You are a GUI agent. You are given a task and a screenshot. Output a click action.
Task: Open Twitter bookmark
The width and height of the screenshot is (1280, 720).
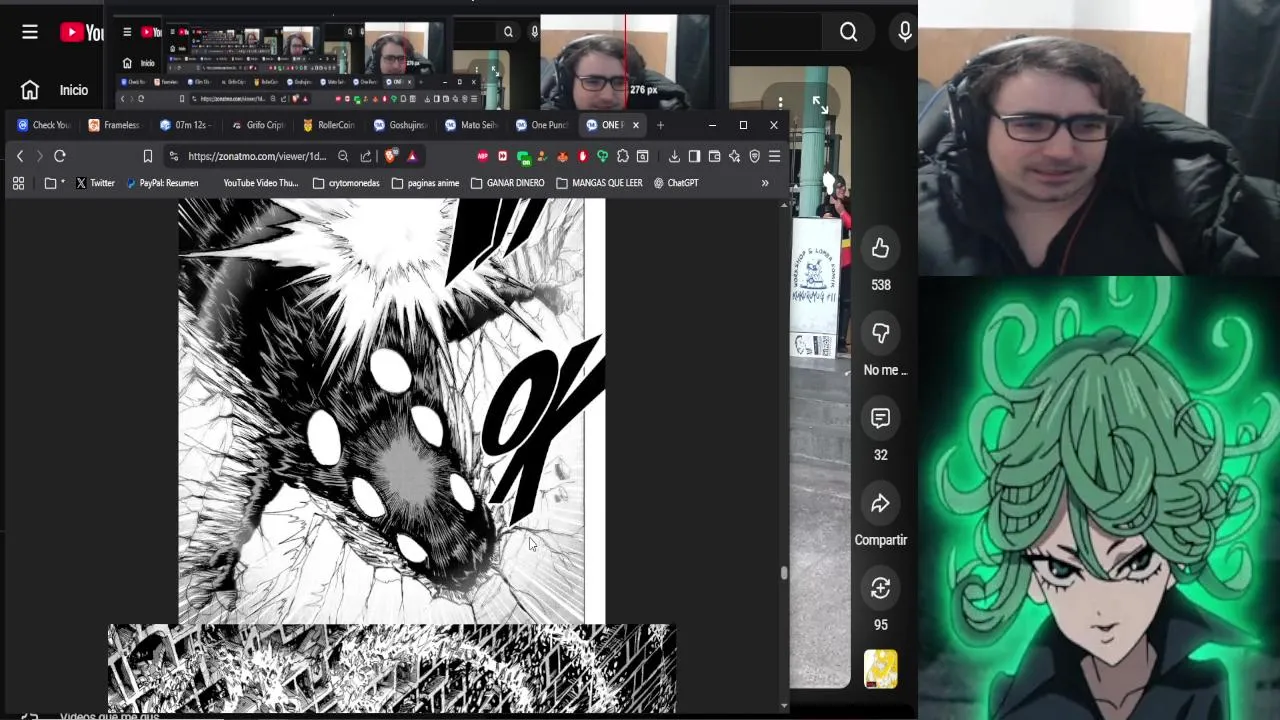tap(95, 183)
